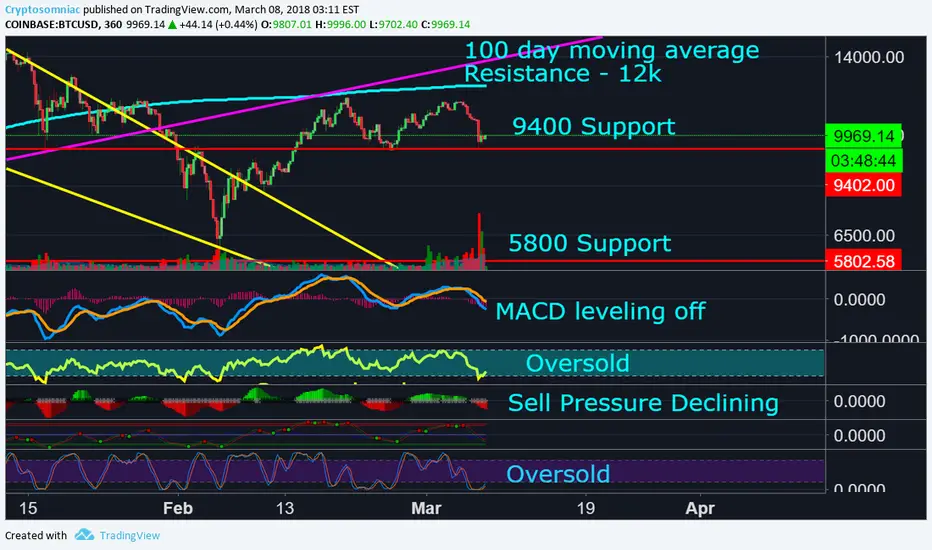
Task: Click the 6500.00 price axis value
Action: point(864,235)
